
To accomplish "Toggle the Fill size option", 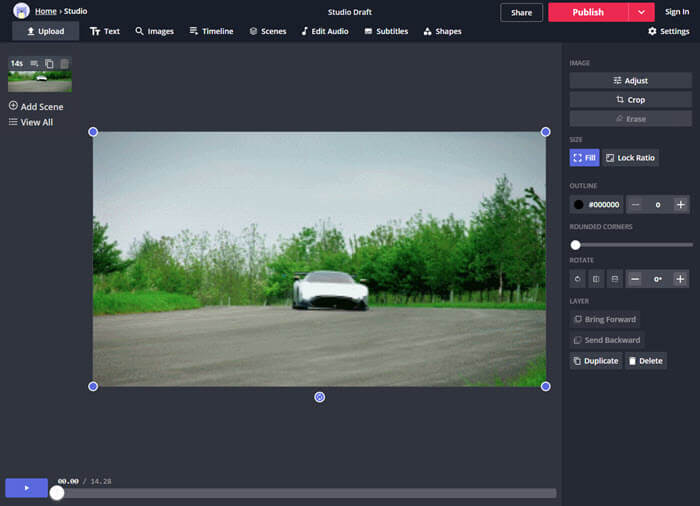I will point(584,158).
